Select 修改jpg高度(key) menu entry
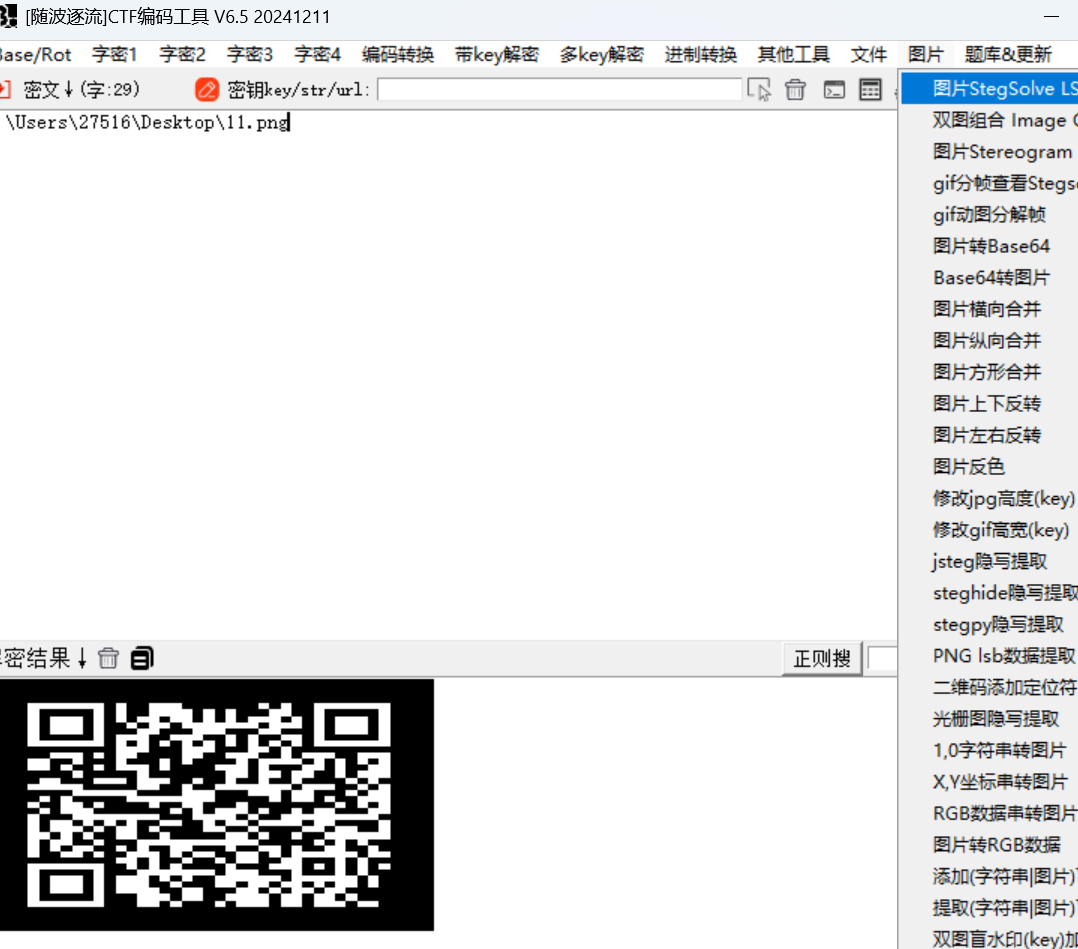 coord(989,499)
